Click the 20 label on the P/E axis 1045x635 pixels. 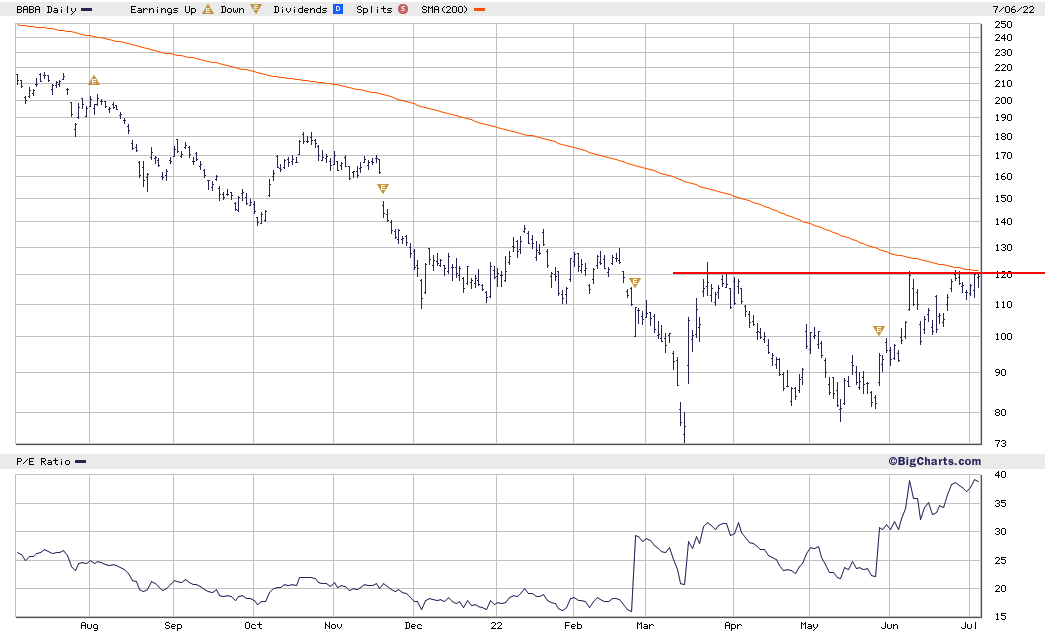pos(1000,588)
